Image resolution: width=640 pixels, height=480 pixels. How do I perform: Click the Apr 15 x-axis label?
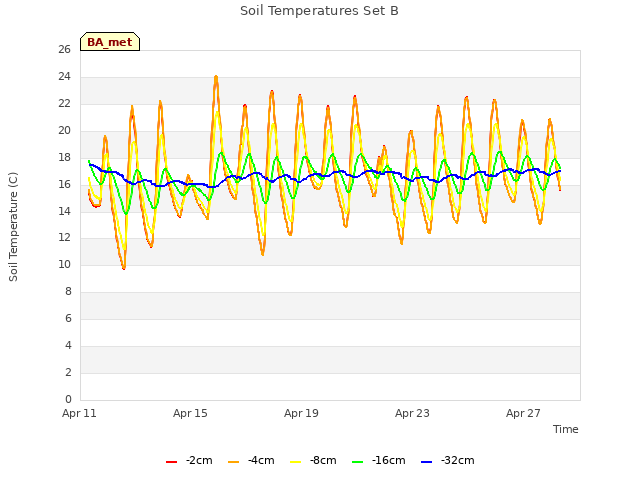(x=190, y=413)
